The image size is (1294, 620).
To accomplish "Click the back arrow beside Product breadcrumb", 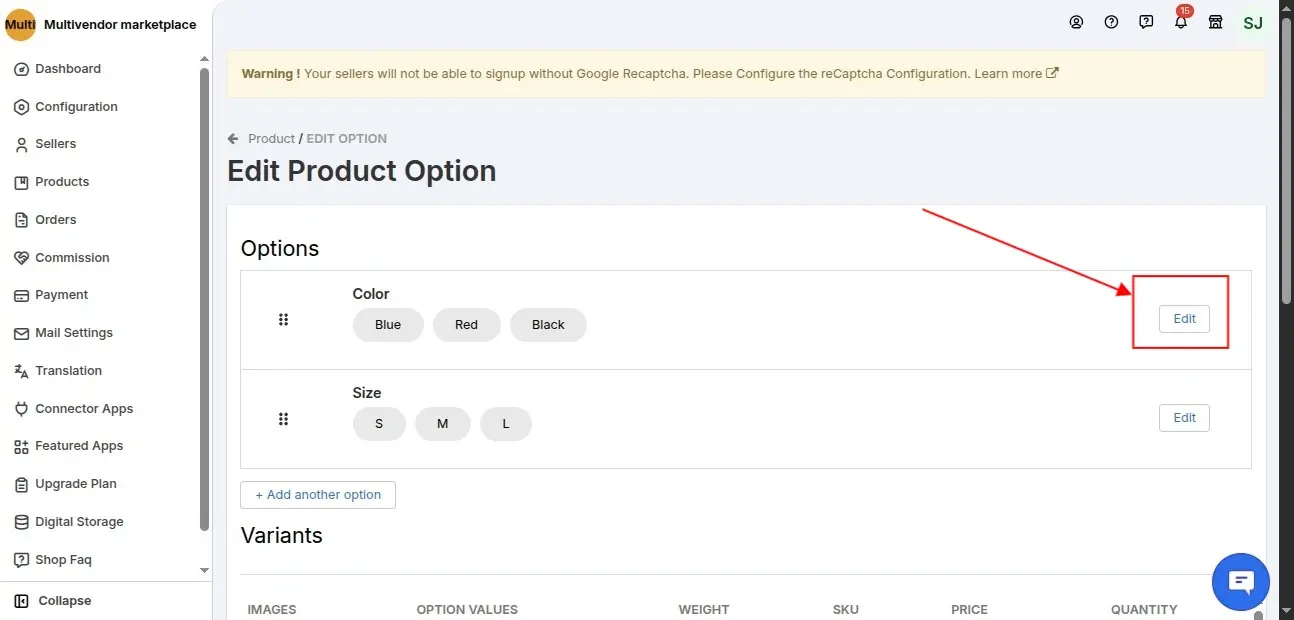I will coord(233,139).
